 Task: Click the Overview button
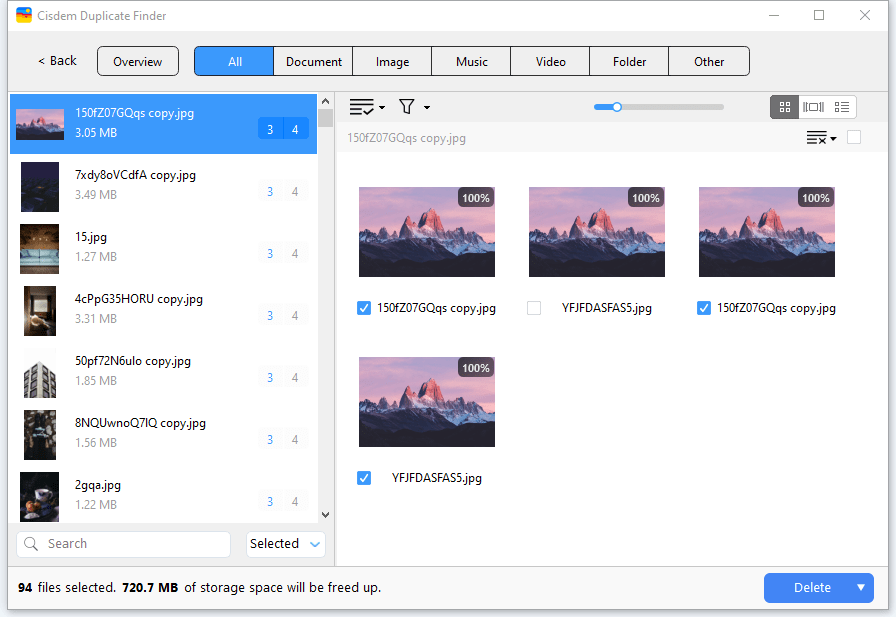click(137, 61)
